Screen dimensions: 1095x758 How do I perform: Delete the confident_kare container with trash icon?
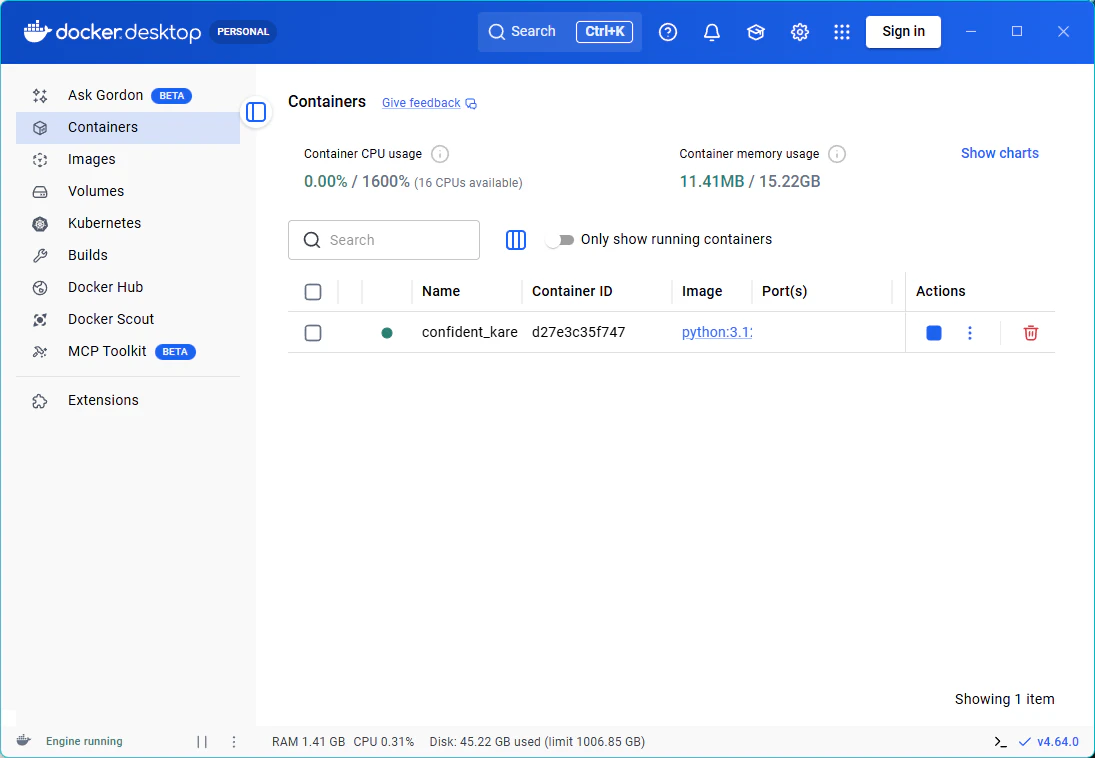point(1031,333)
